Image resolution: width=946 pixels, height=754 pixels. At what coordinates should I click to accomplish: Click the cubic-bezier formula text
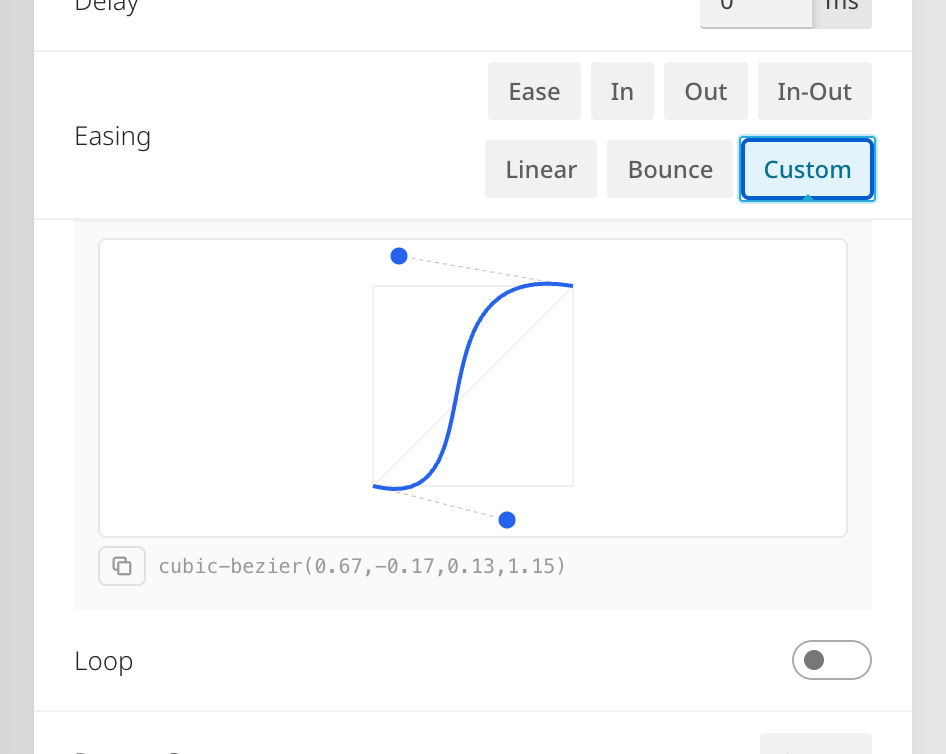click(360, 566)
